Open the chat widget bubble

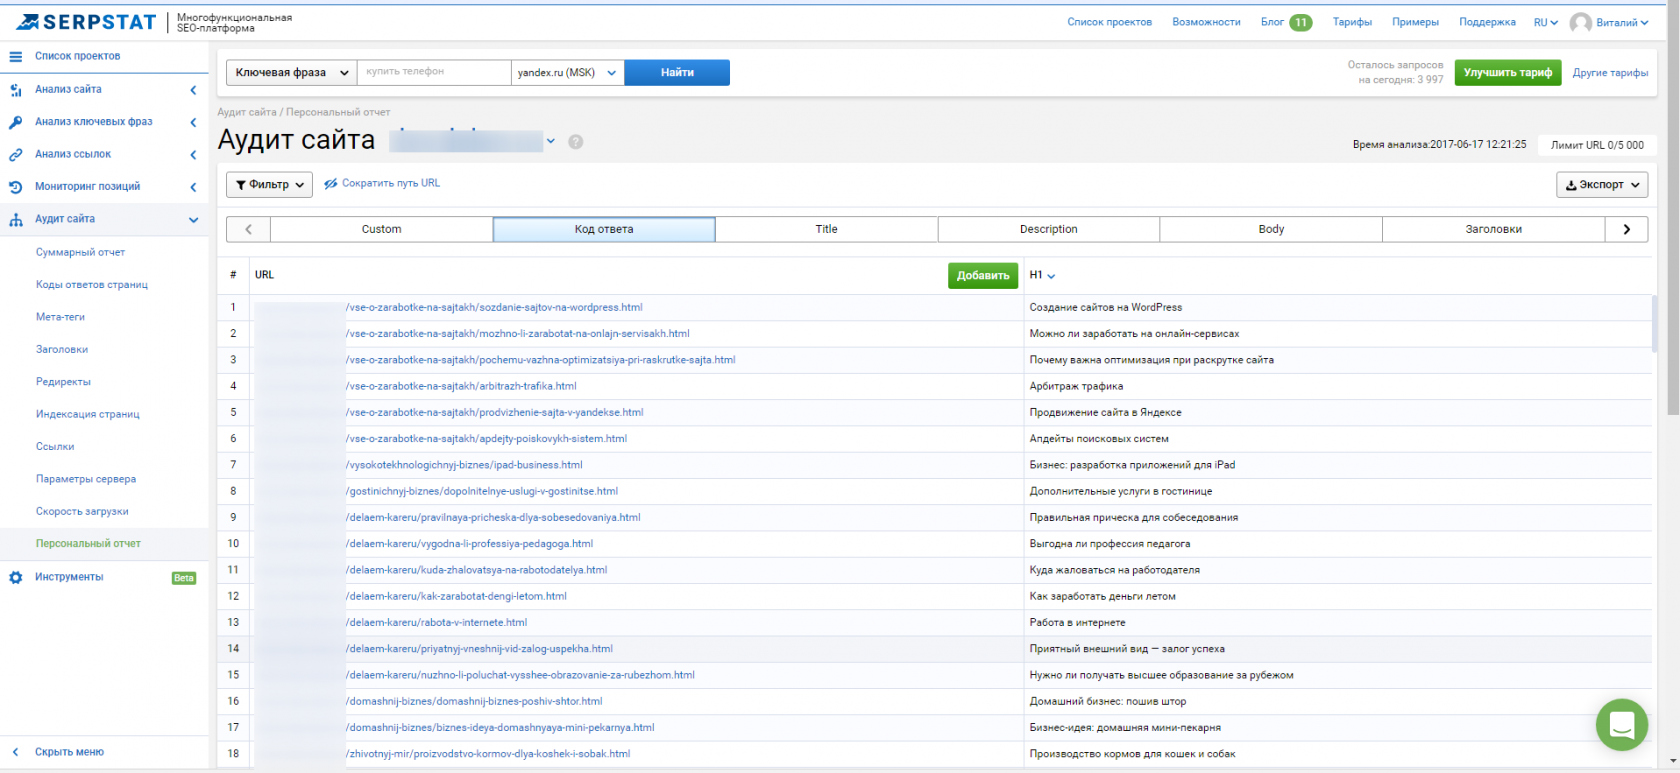(1622, 724)
